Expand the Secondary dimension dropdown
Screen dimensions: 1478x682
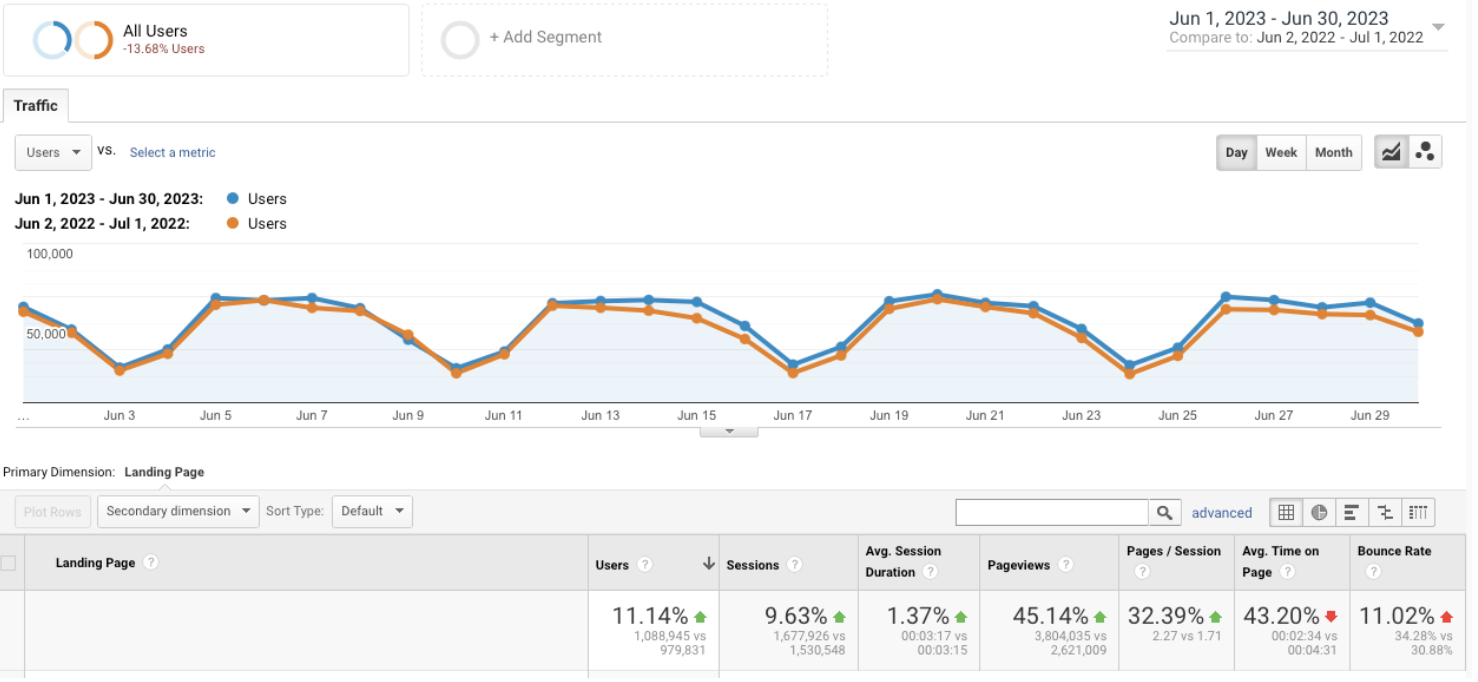pyautogui.click(x=178, y=511)
